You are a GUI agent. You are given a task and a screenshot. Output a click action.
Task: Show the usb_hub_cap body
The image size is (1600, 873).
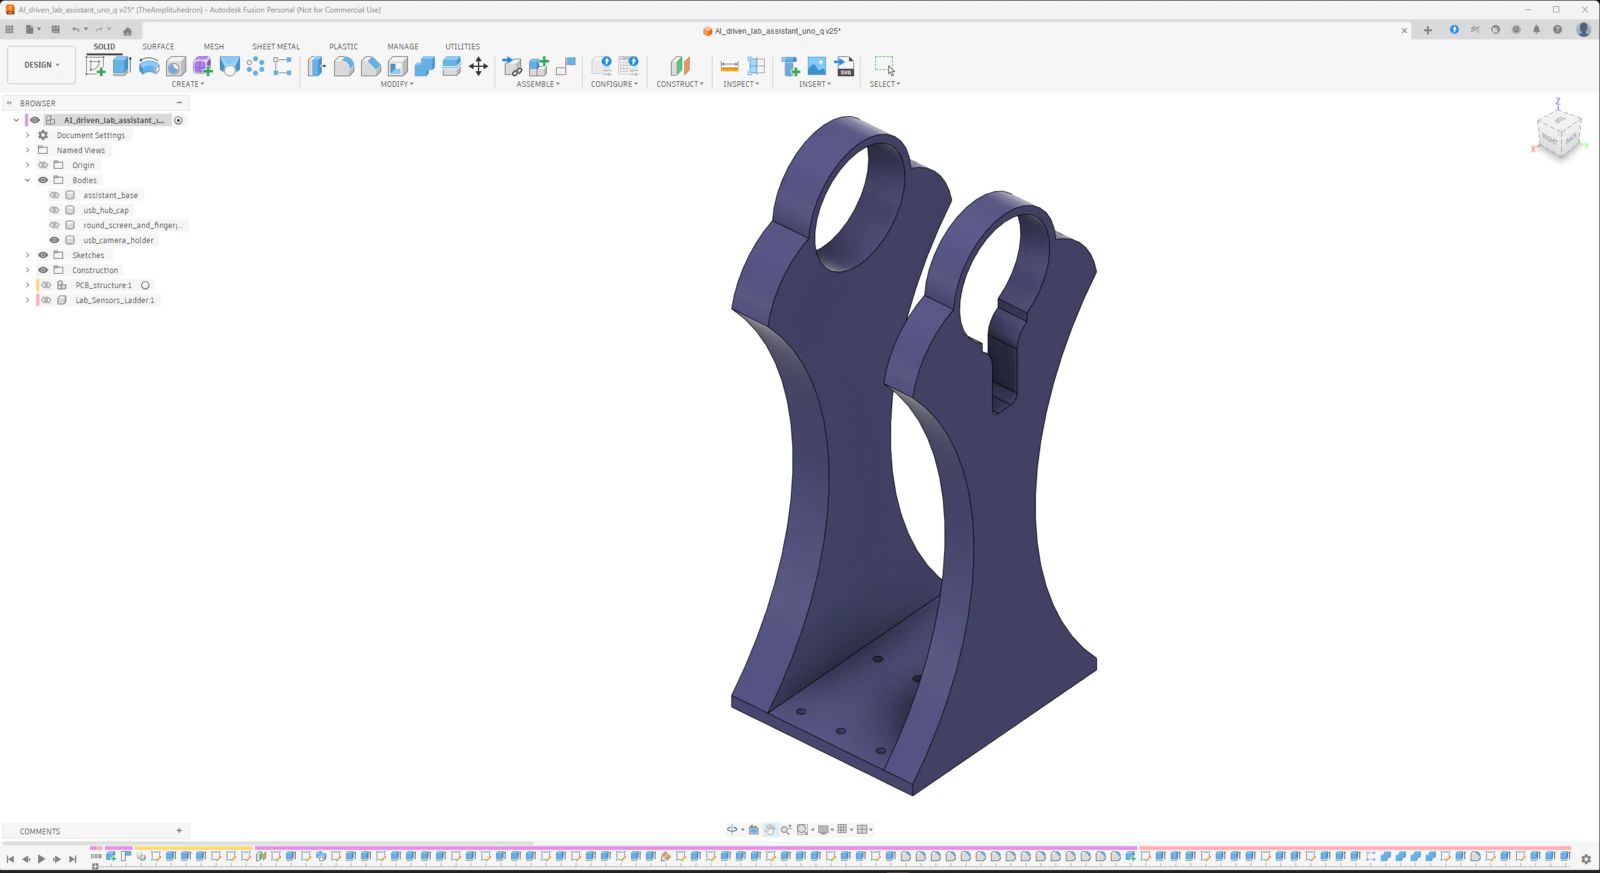(54, 210)
